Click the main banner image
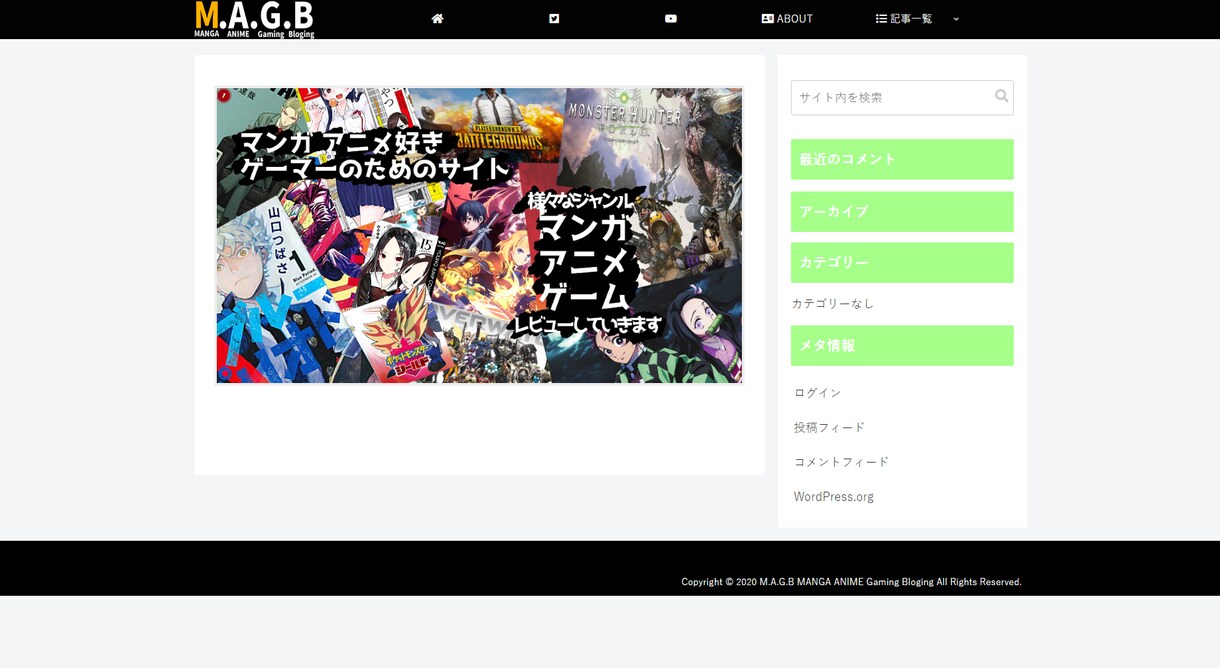This screenshot has width=1220, height=668. pyautogui.click(x=480, y=235)
